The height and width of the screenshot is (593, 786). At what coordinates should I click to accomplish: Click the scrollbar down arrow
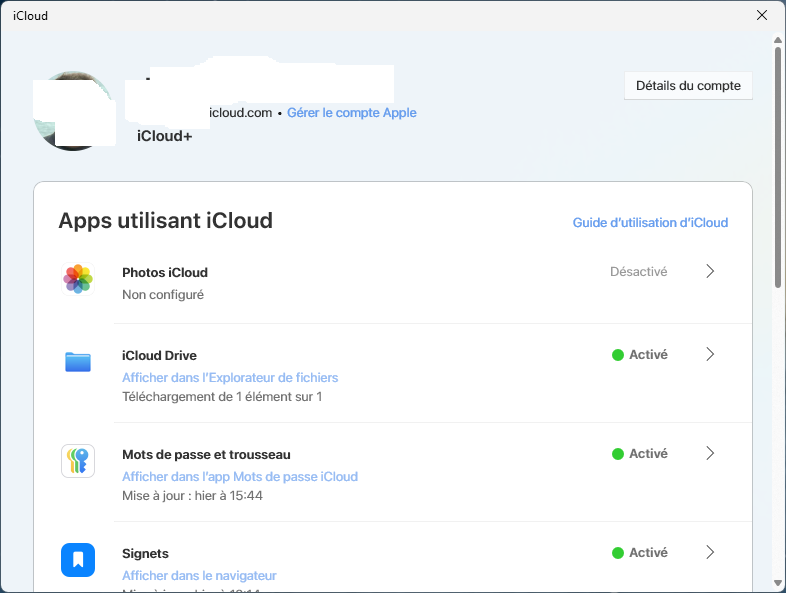[777, 582]
